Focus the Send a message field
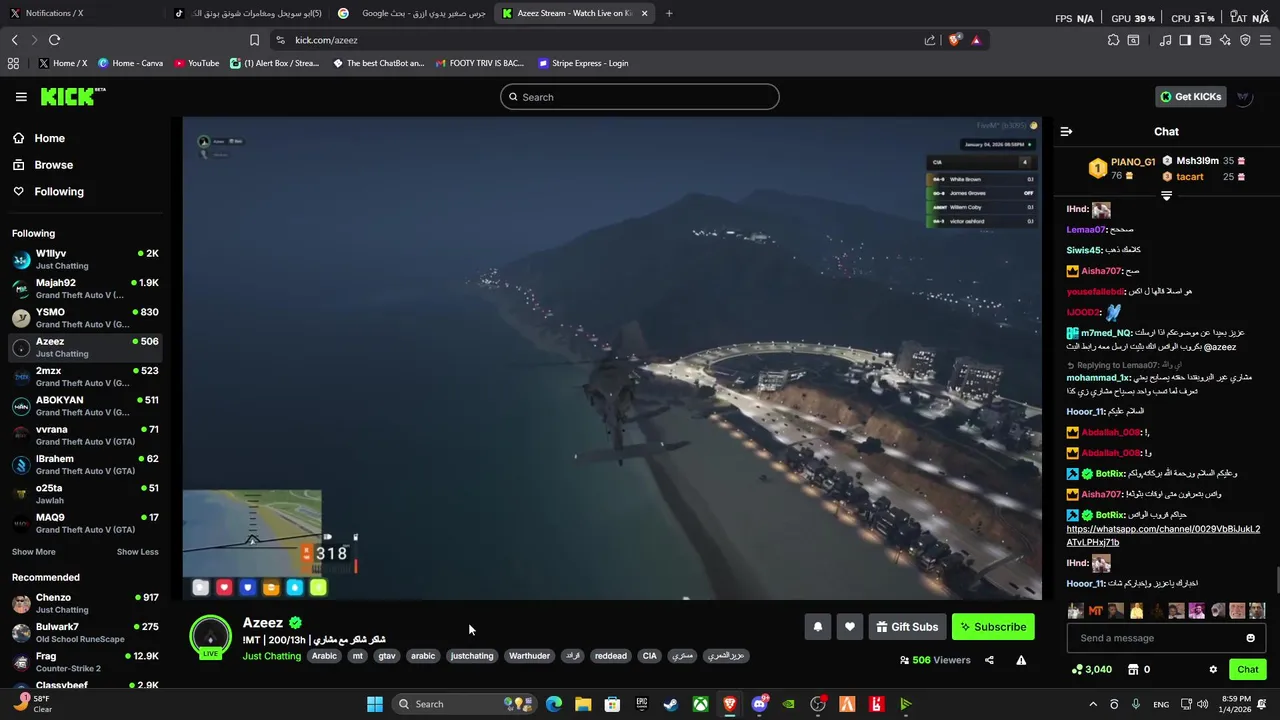Viewport: 1280px width, 720px height. (1166, 638)
